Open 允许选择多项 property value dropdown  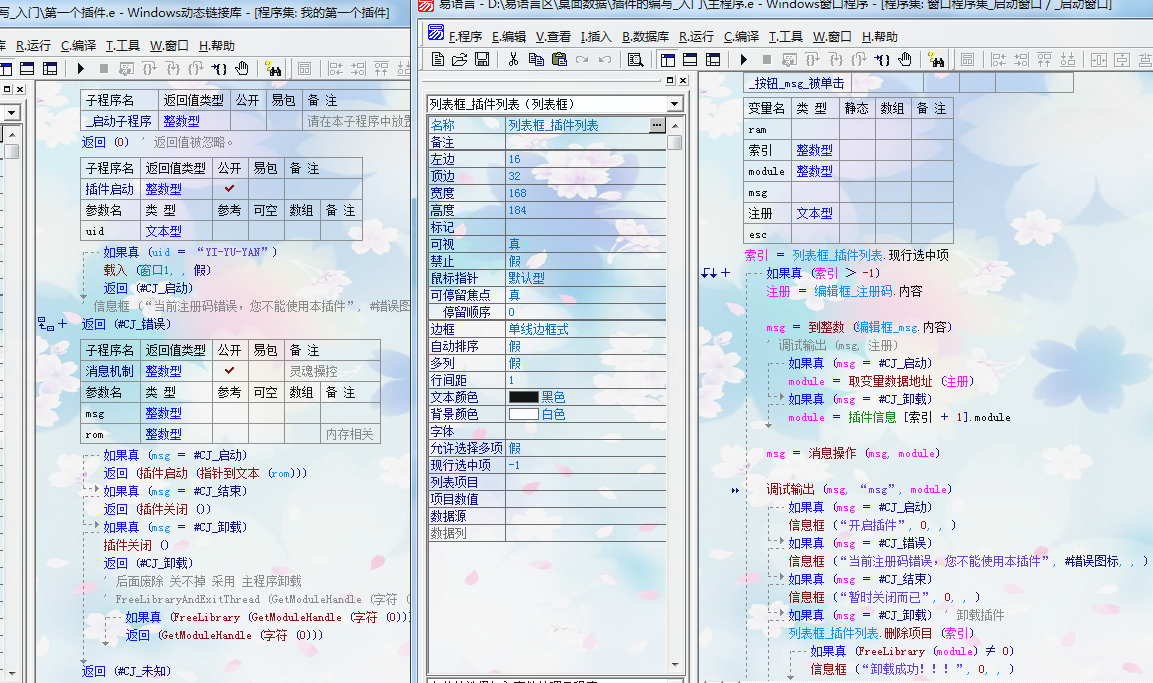585,448
